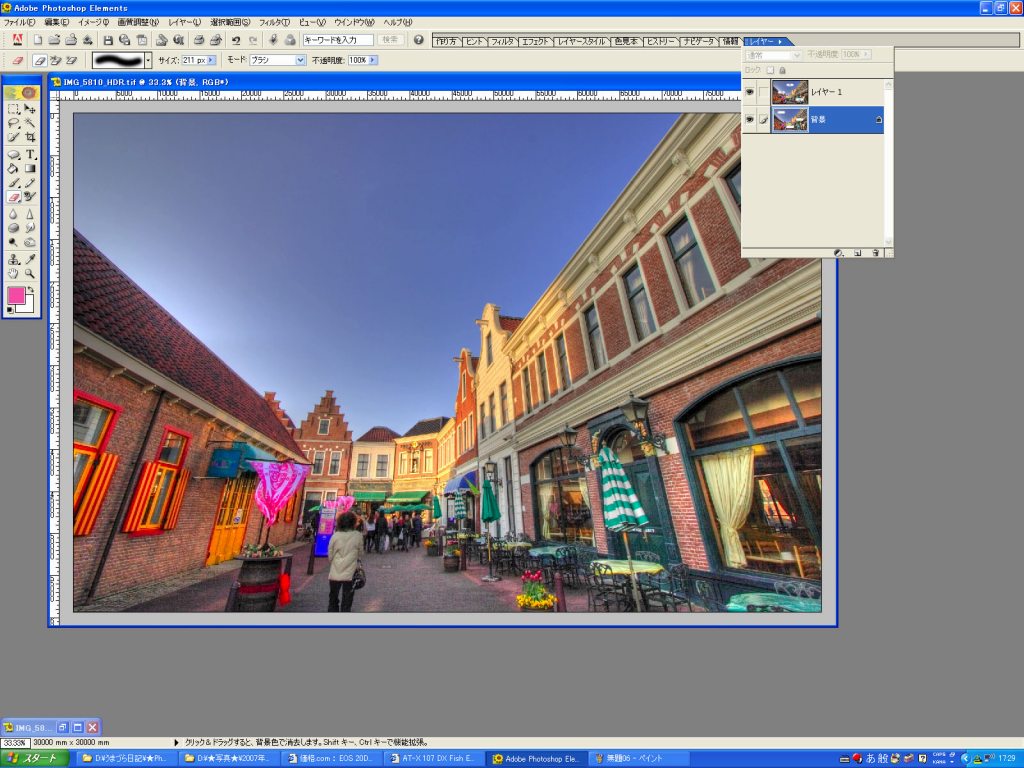The width and height of the screenshot is (1024, 768).
Task: Open Windows スタート button
Action: [x=35, y=758]
